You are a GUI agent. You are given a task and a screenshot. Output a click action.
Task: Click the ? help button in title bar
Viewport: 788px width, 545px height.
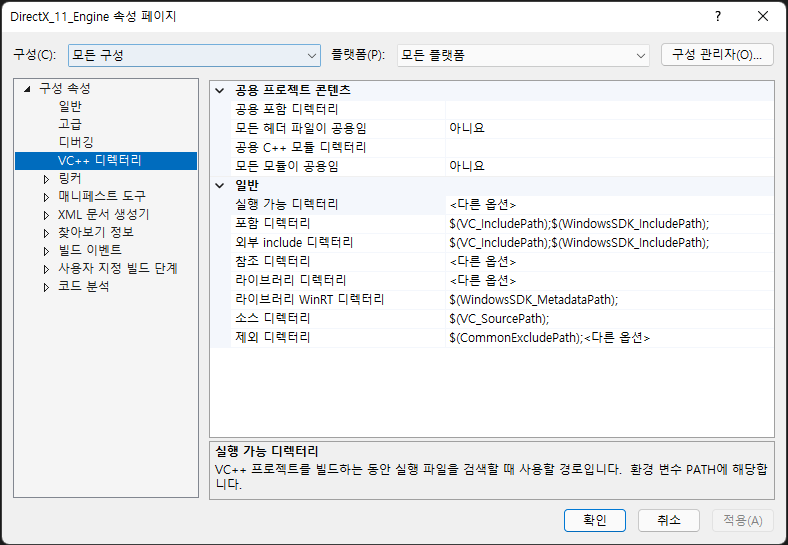pos(718,16)
